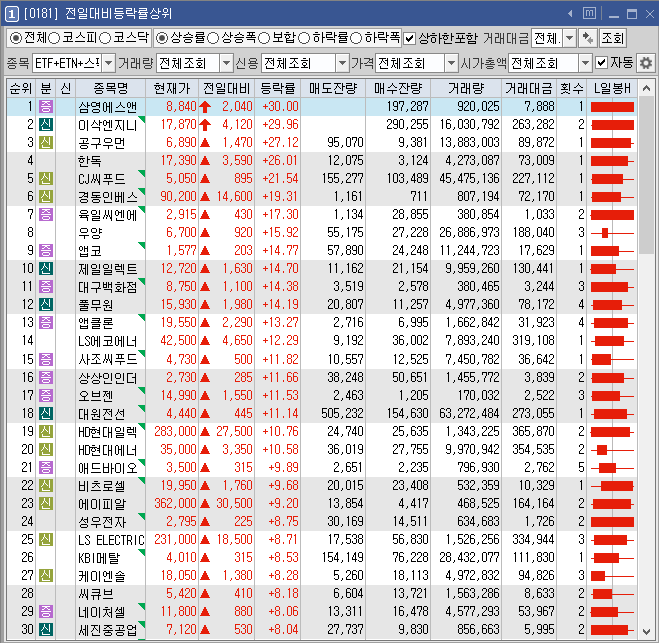The image size is (659, 643).
Task: Select the 하락폭 radio button
Action: pos(356,38)
